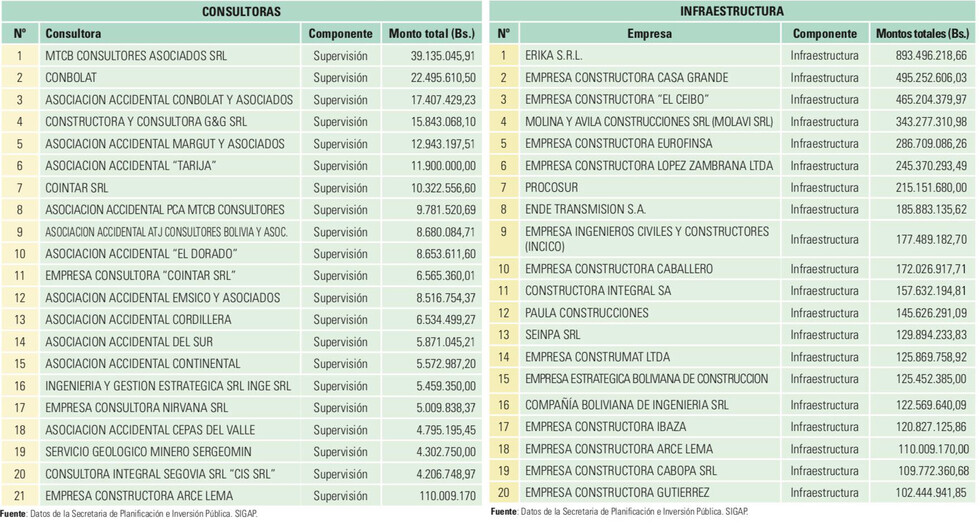Select the SEINPA SRL cell
Viewport: 980px width, 527px height.
click(650, 335)
